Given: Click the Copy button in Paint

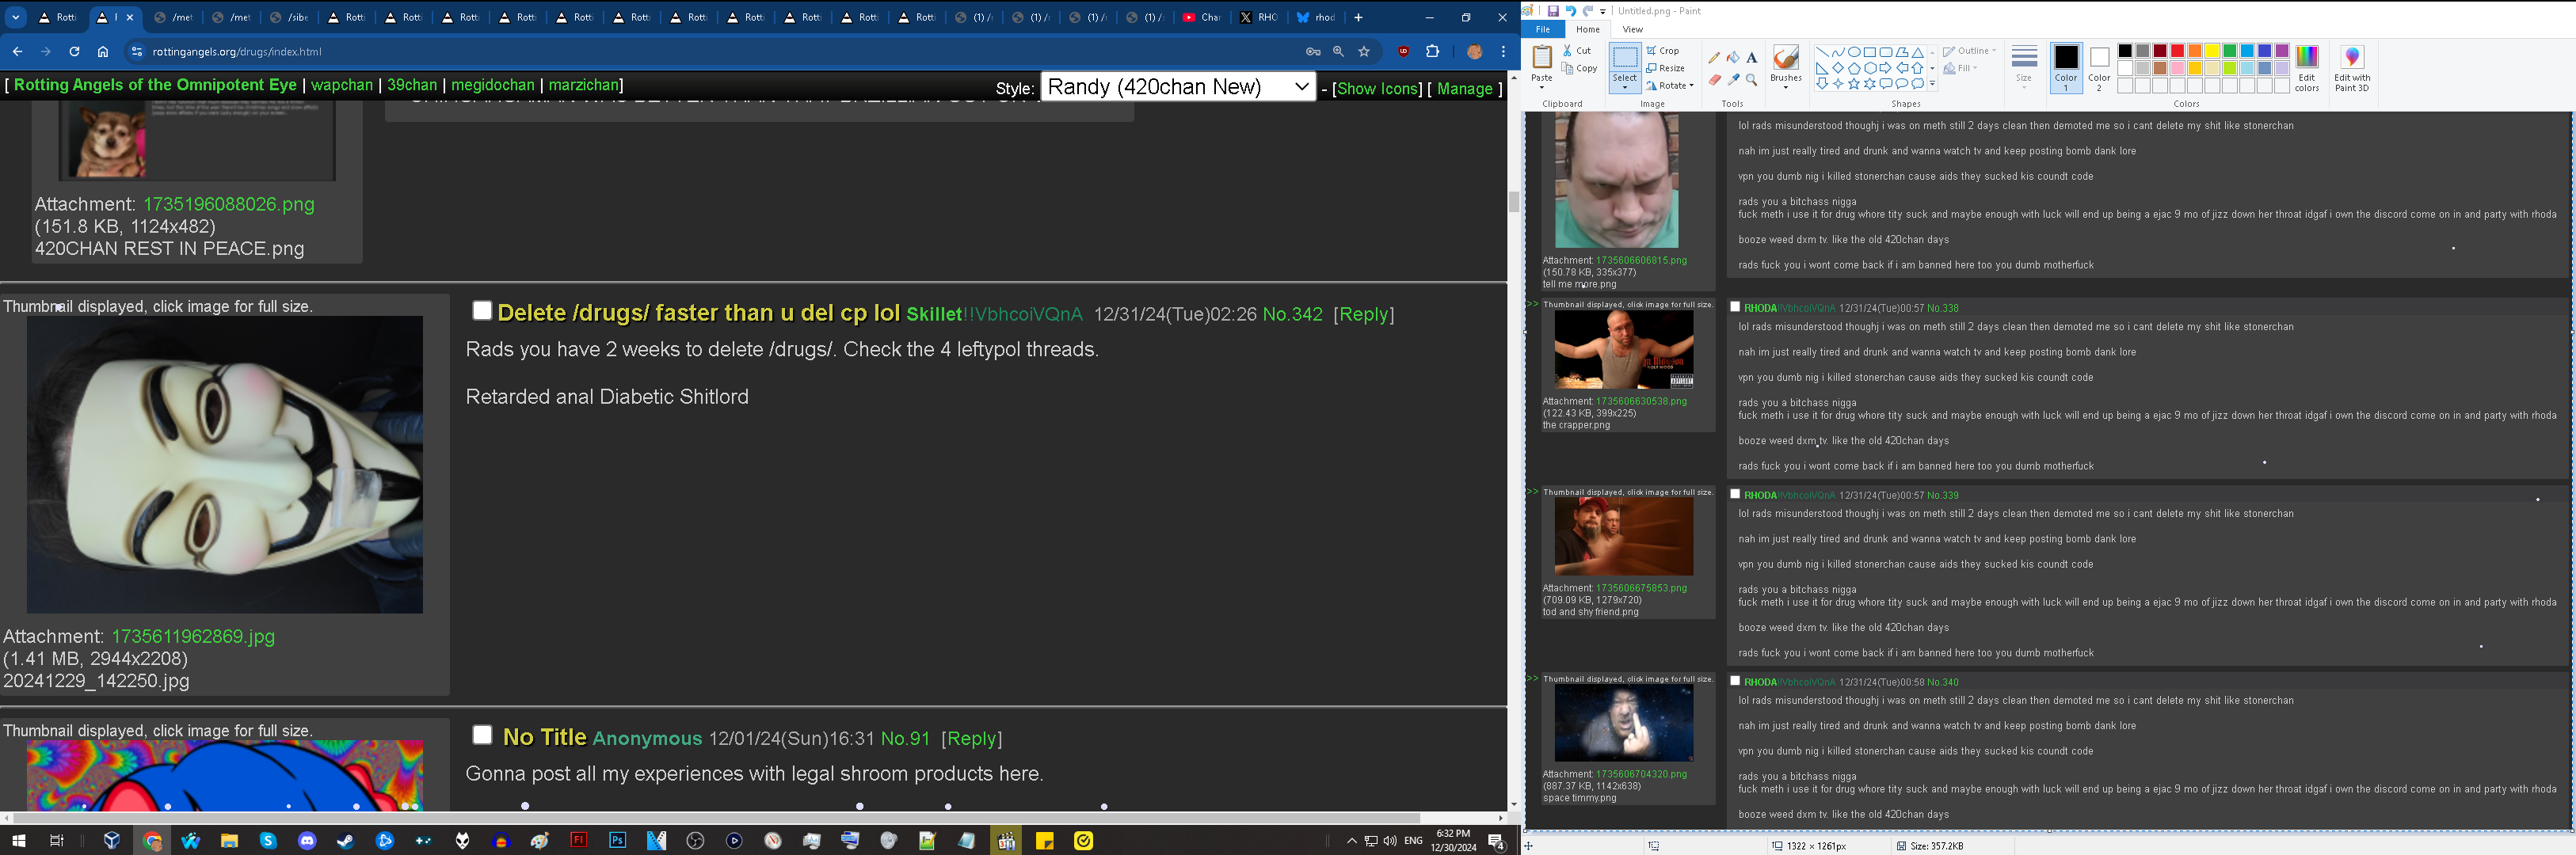Looking at the screenshot, I should click(x=1579, y=68).
